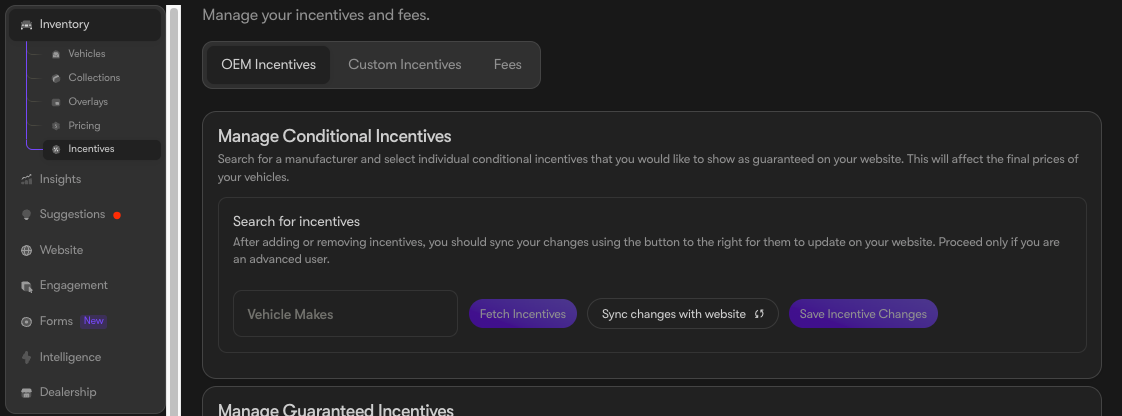Viewport: 1122px width, 416px height.
Task: Click the Collections icon
Action: click(x=56, y=78)
